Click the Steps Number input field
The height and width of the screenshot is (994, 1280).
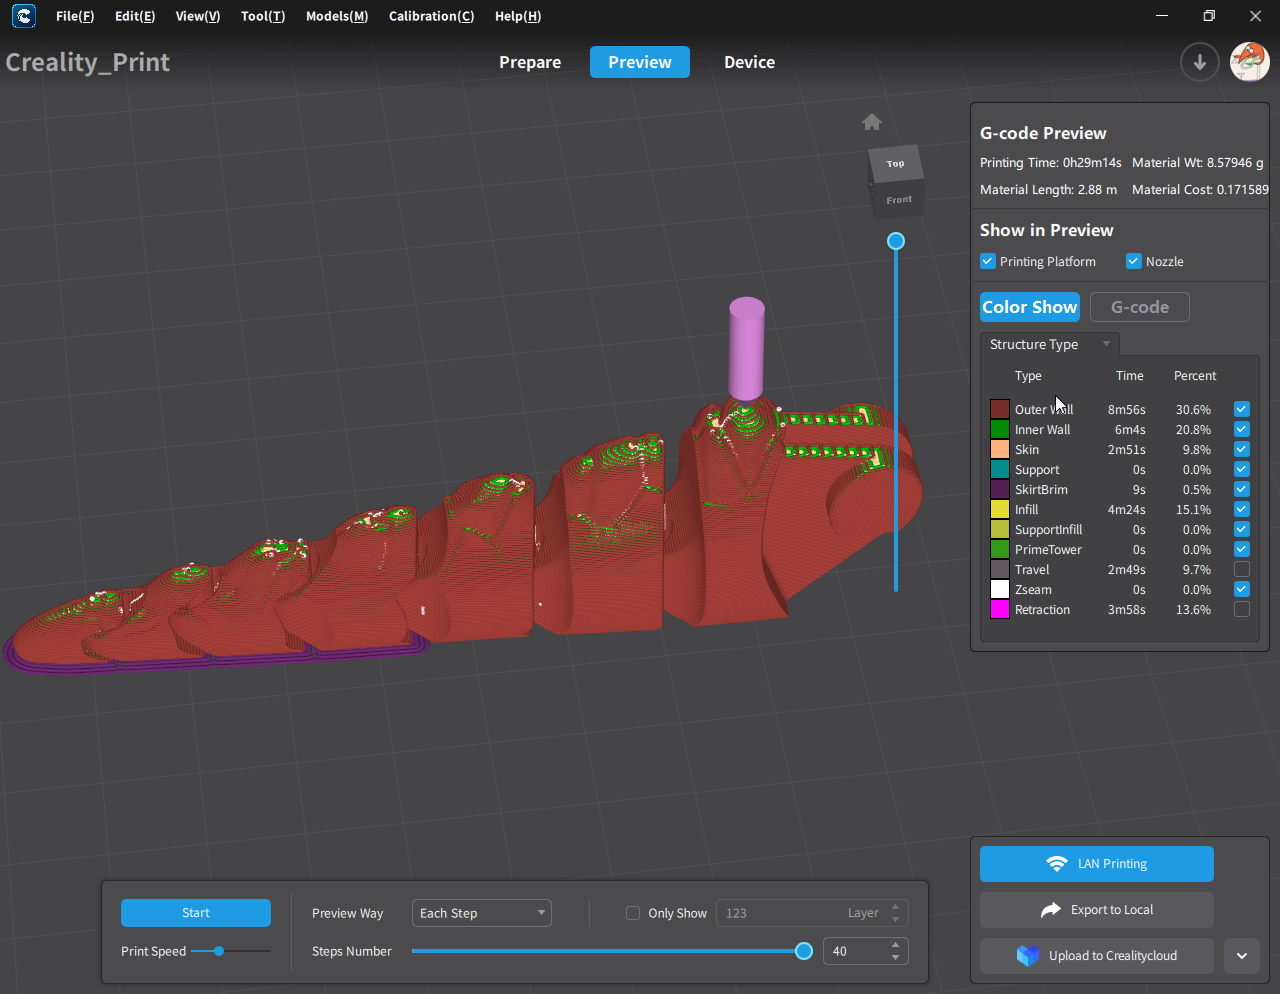point(854,951)
